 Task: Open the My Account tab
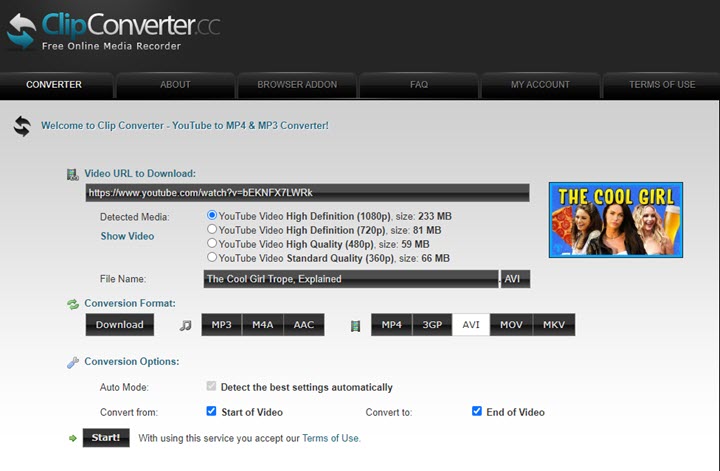coord(540,85)
